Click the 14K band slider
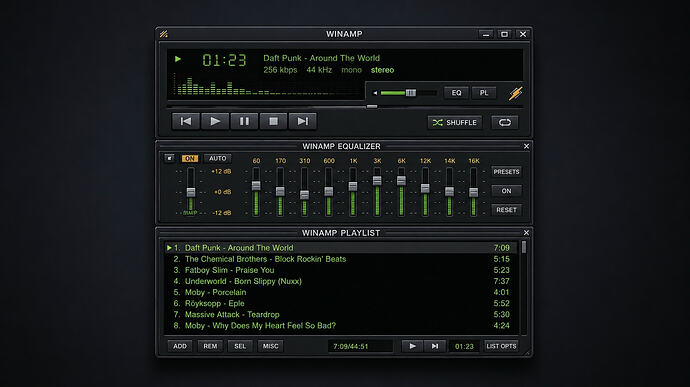The width and height of the screenshot is (690, 387). pos(449,192)
